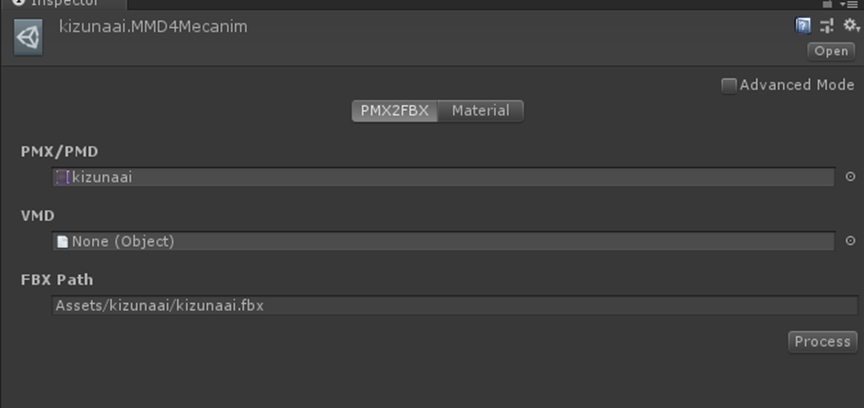Click the Process button
The image size is (864, 408).
[x=822, y=342]
